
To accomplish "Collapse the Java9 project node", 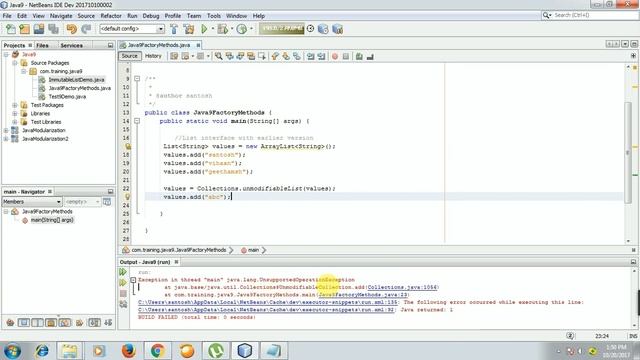I will (6, 54).
